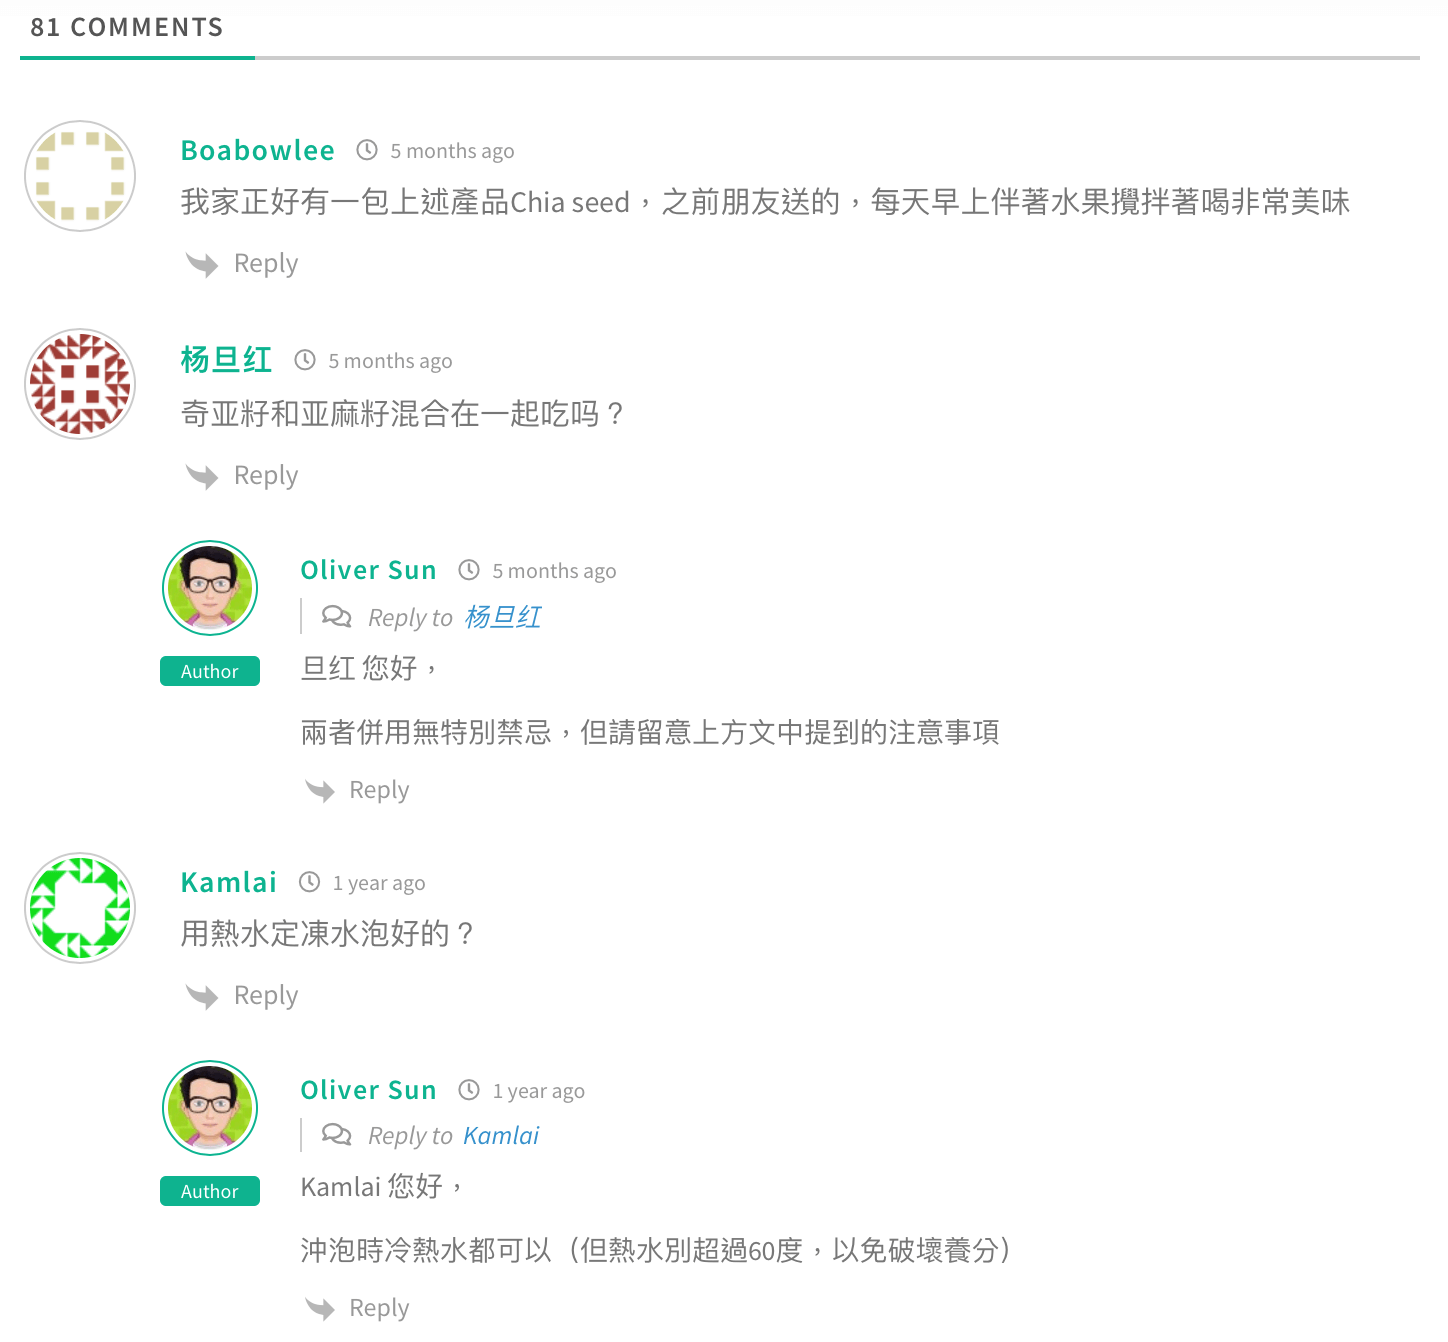Viewport: 1448px width, 1342px height.
Task: Open Boabowlee's avatar image
Action: tap(80, 176)
